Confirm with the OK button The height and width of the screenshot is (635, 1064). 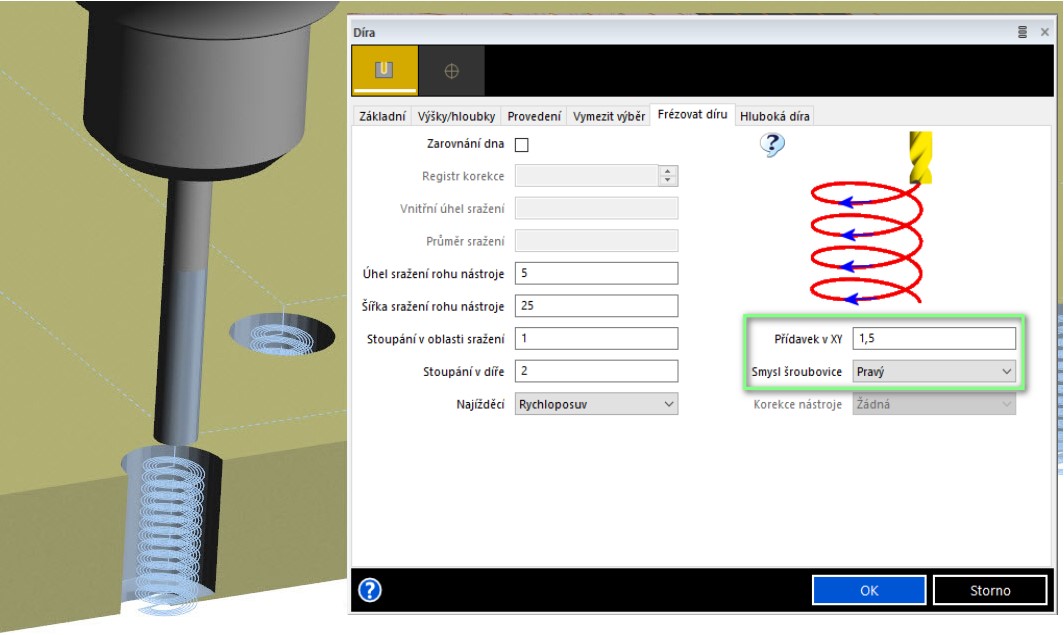868,590
